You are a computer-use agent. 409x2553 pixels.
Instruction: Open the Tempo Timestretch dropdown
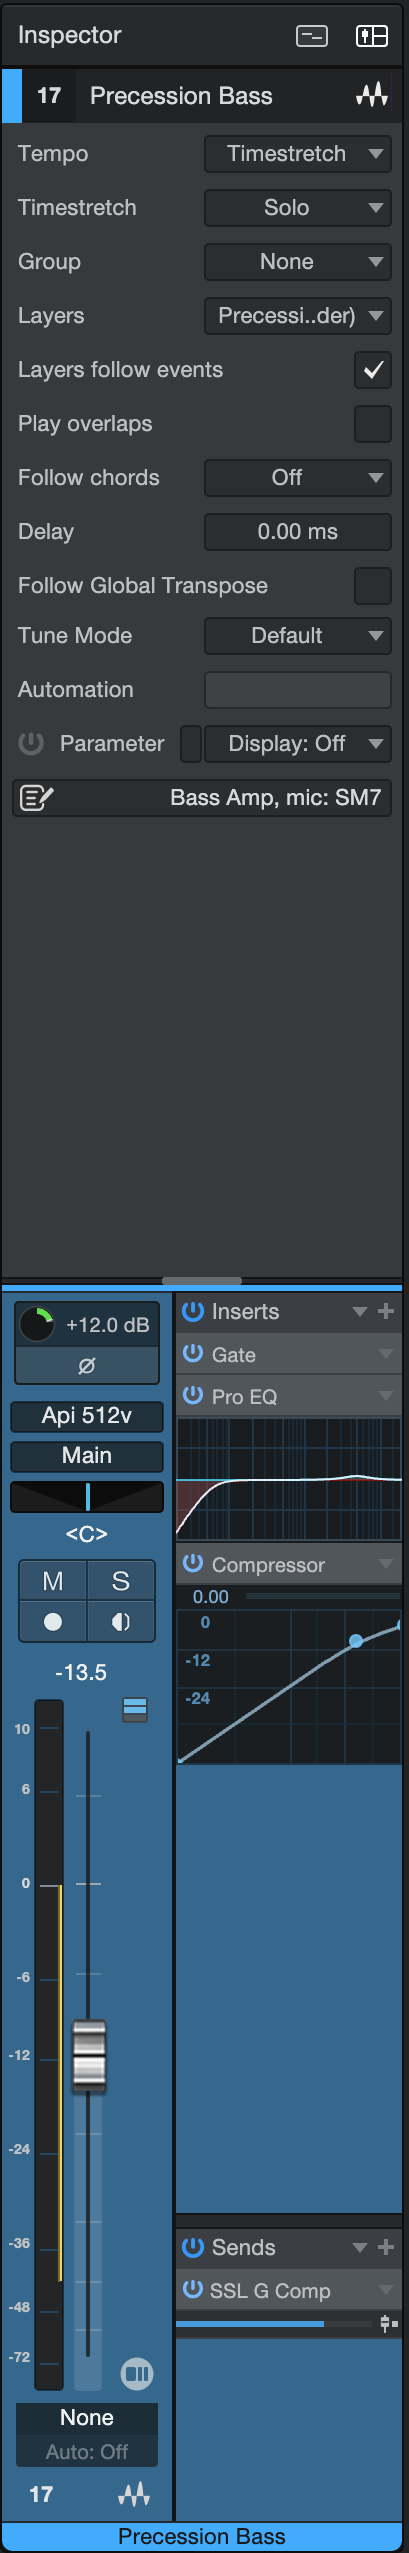click(298, 154)
